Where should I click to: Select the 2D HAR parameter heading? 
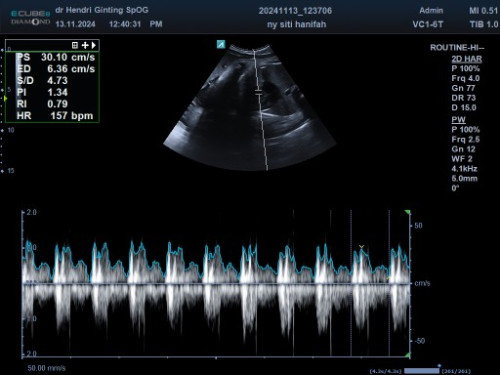pos(467,59)
